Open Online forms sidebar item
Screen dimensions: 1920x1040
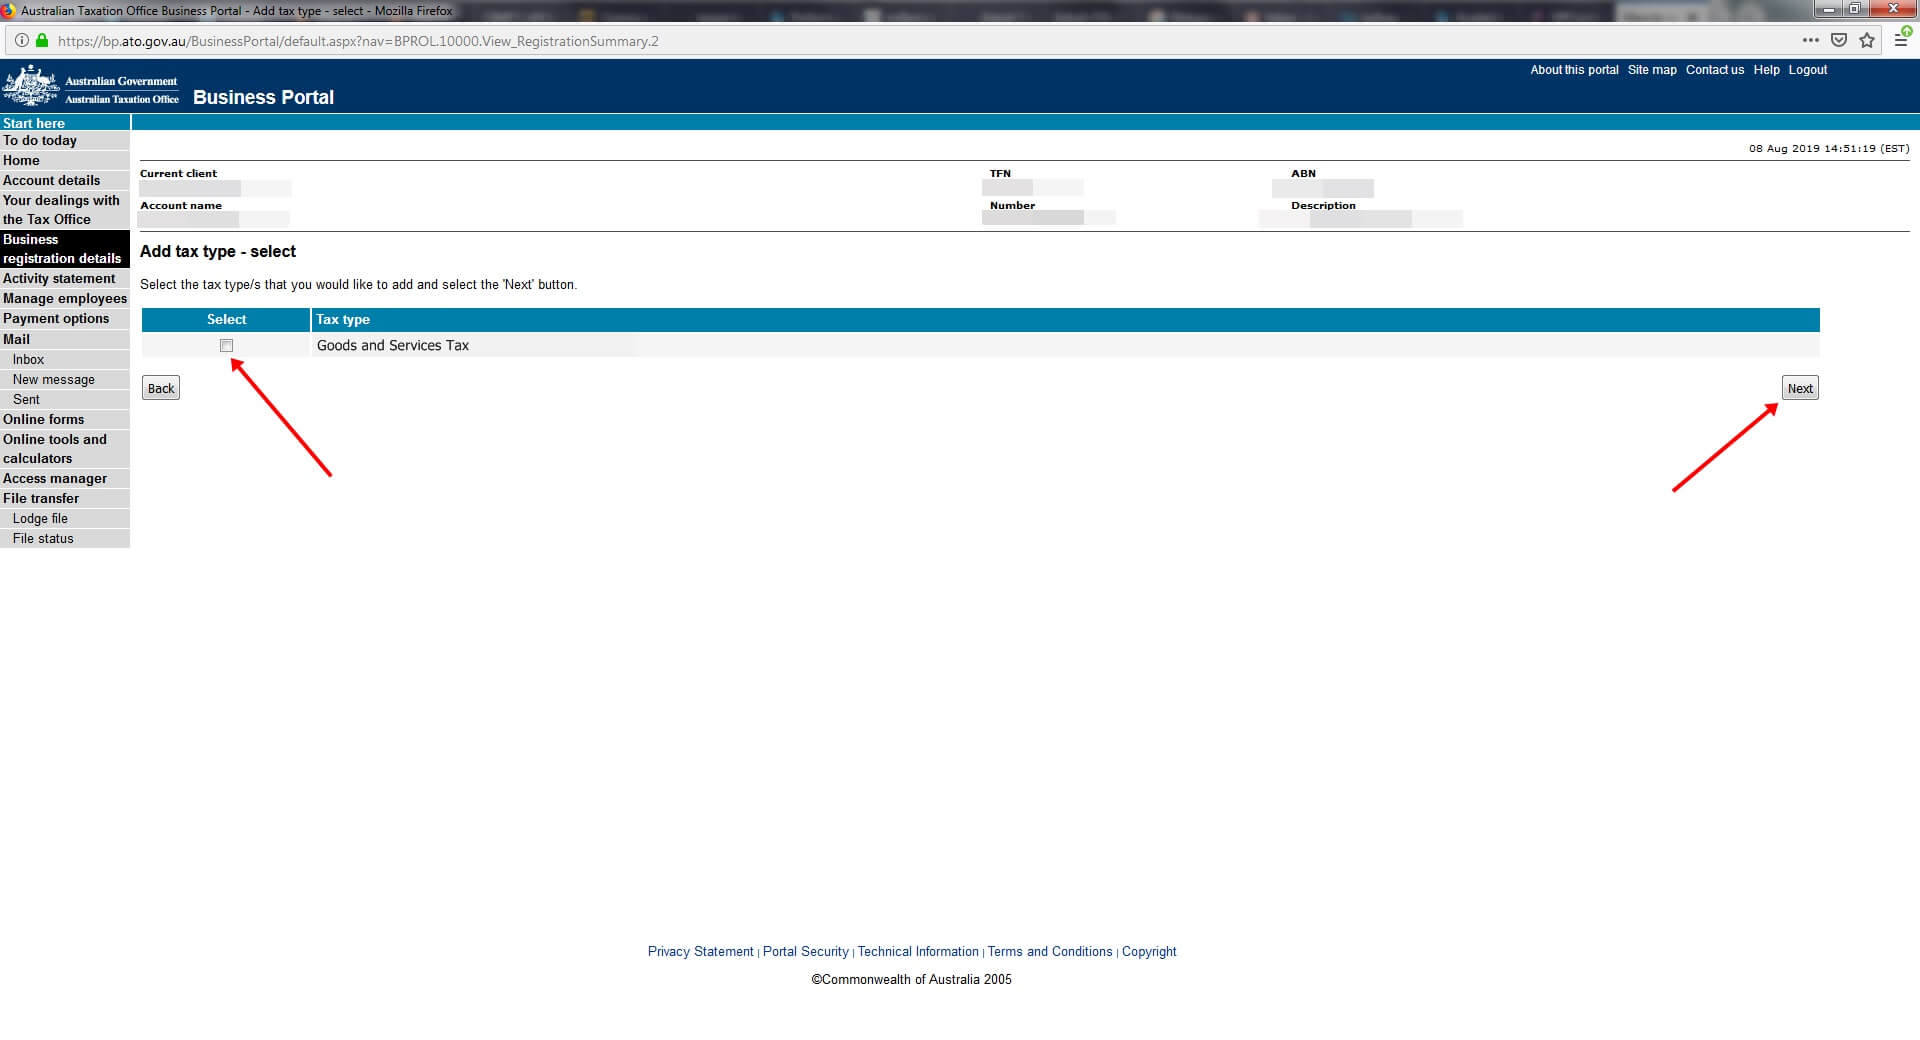pyautogui.click(x=65, y=420)
